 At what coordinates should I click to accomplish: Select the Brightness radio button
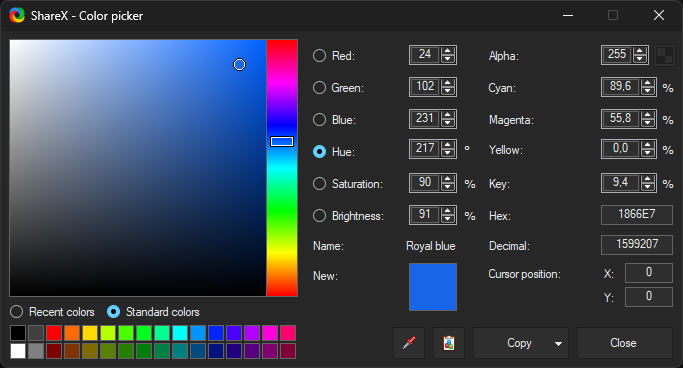(x=319, y=216)
